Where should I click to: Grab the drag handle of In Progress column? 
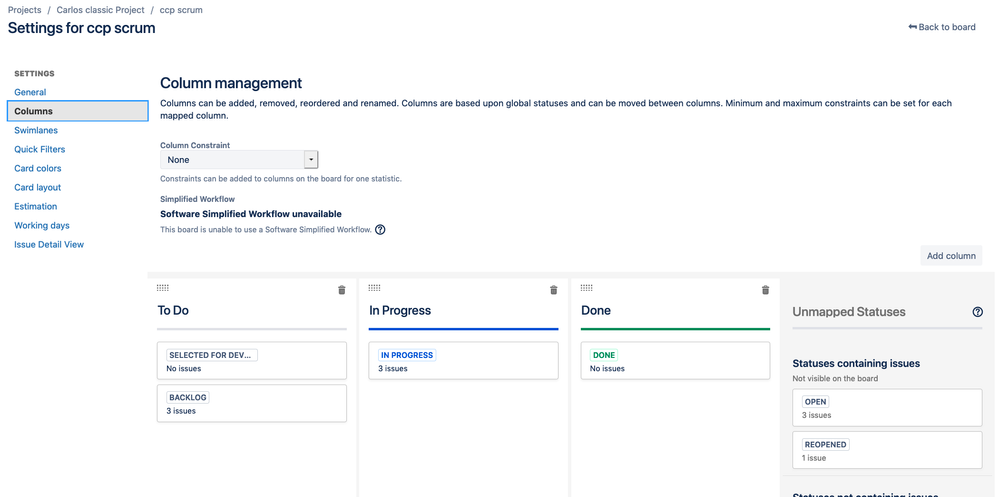[375, 288]
